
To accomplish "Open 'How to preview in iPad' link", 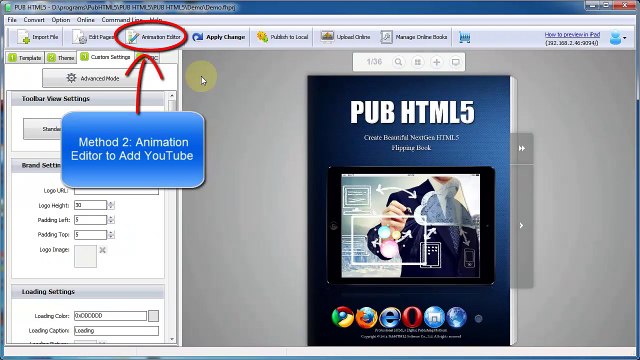I will click(572, 35).
